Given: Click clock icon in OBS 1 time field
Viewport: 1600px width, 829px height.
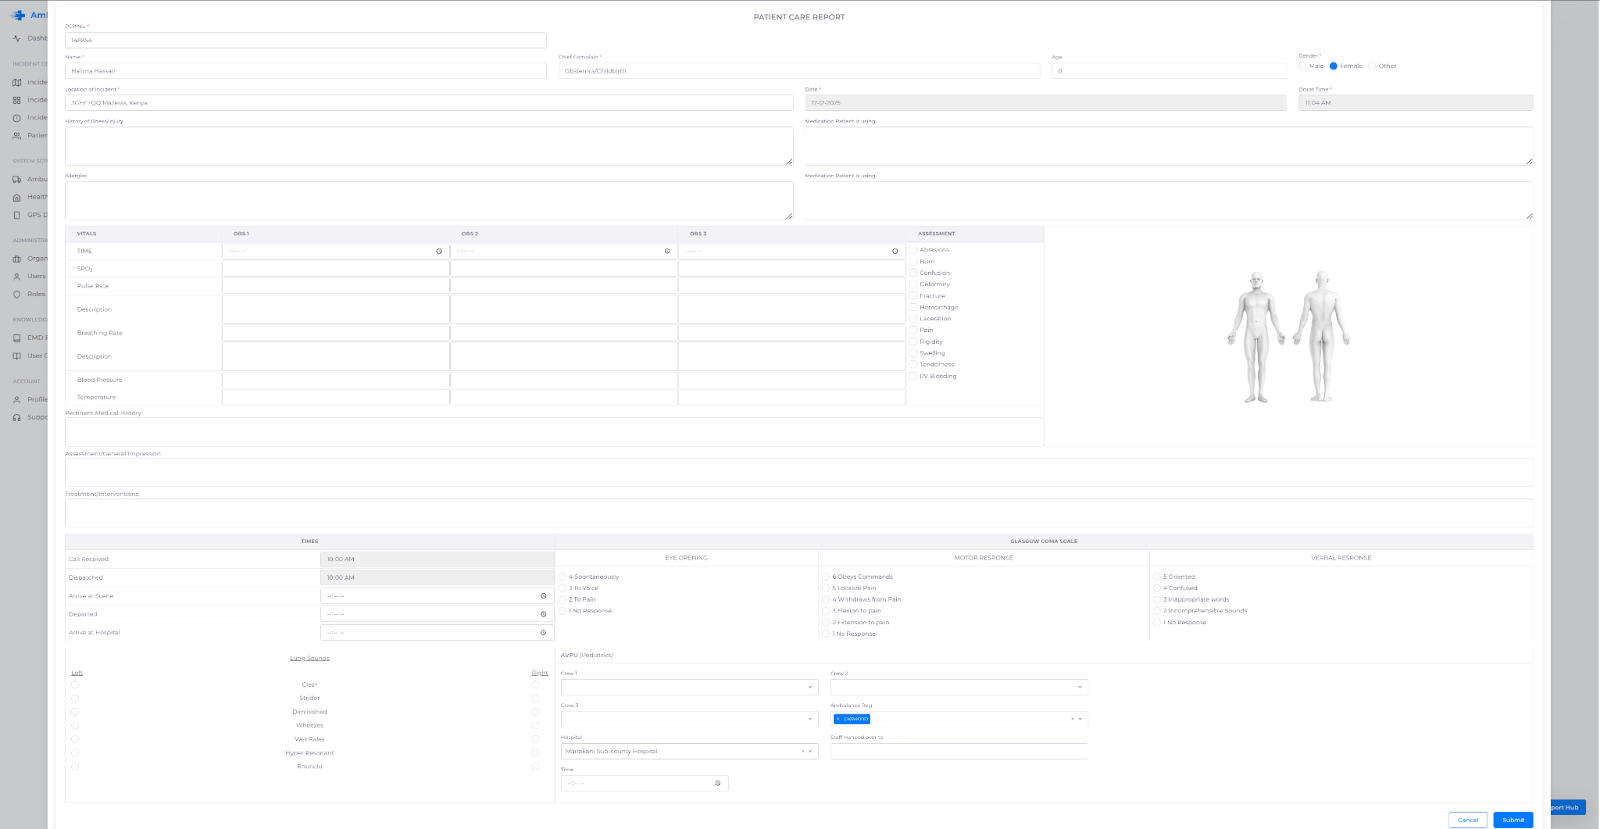Looking at the screenshot, I should click(439, 251).
